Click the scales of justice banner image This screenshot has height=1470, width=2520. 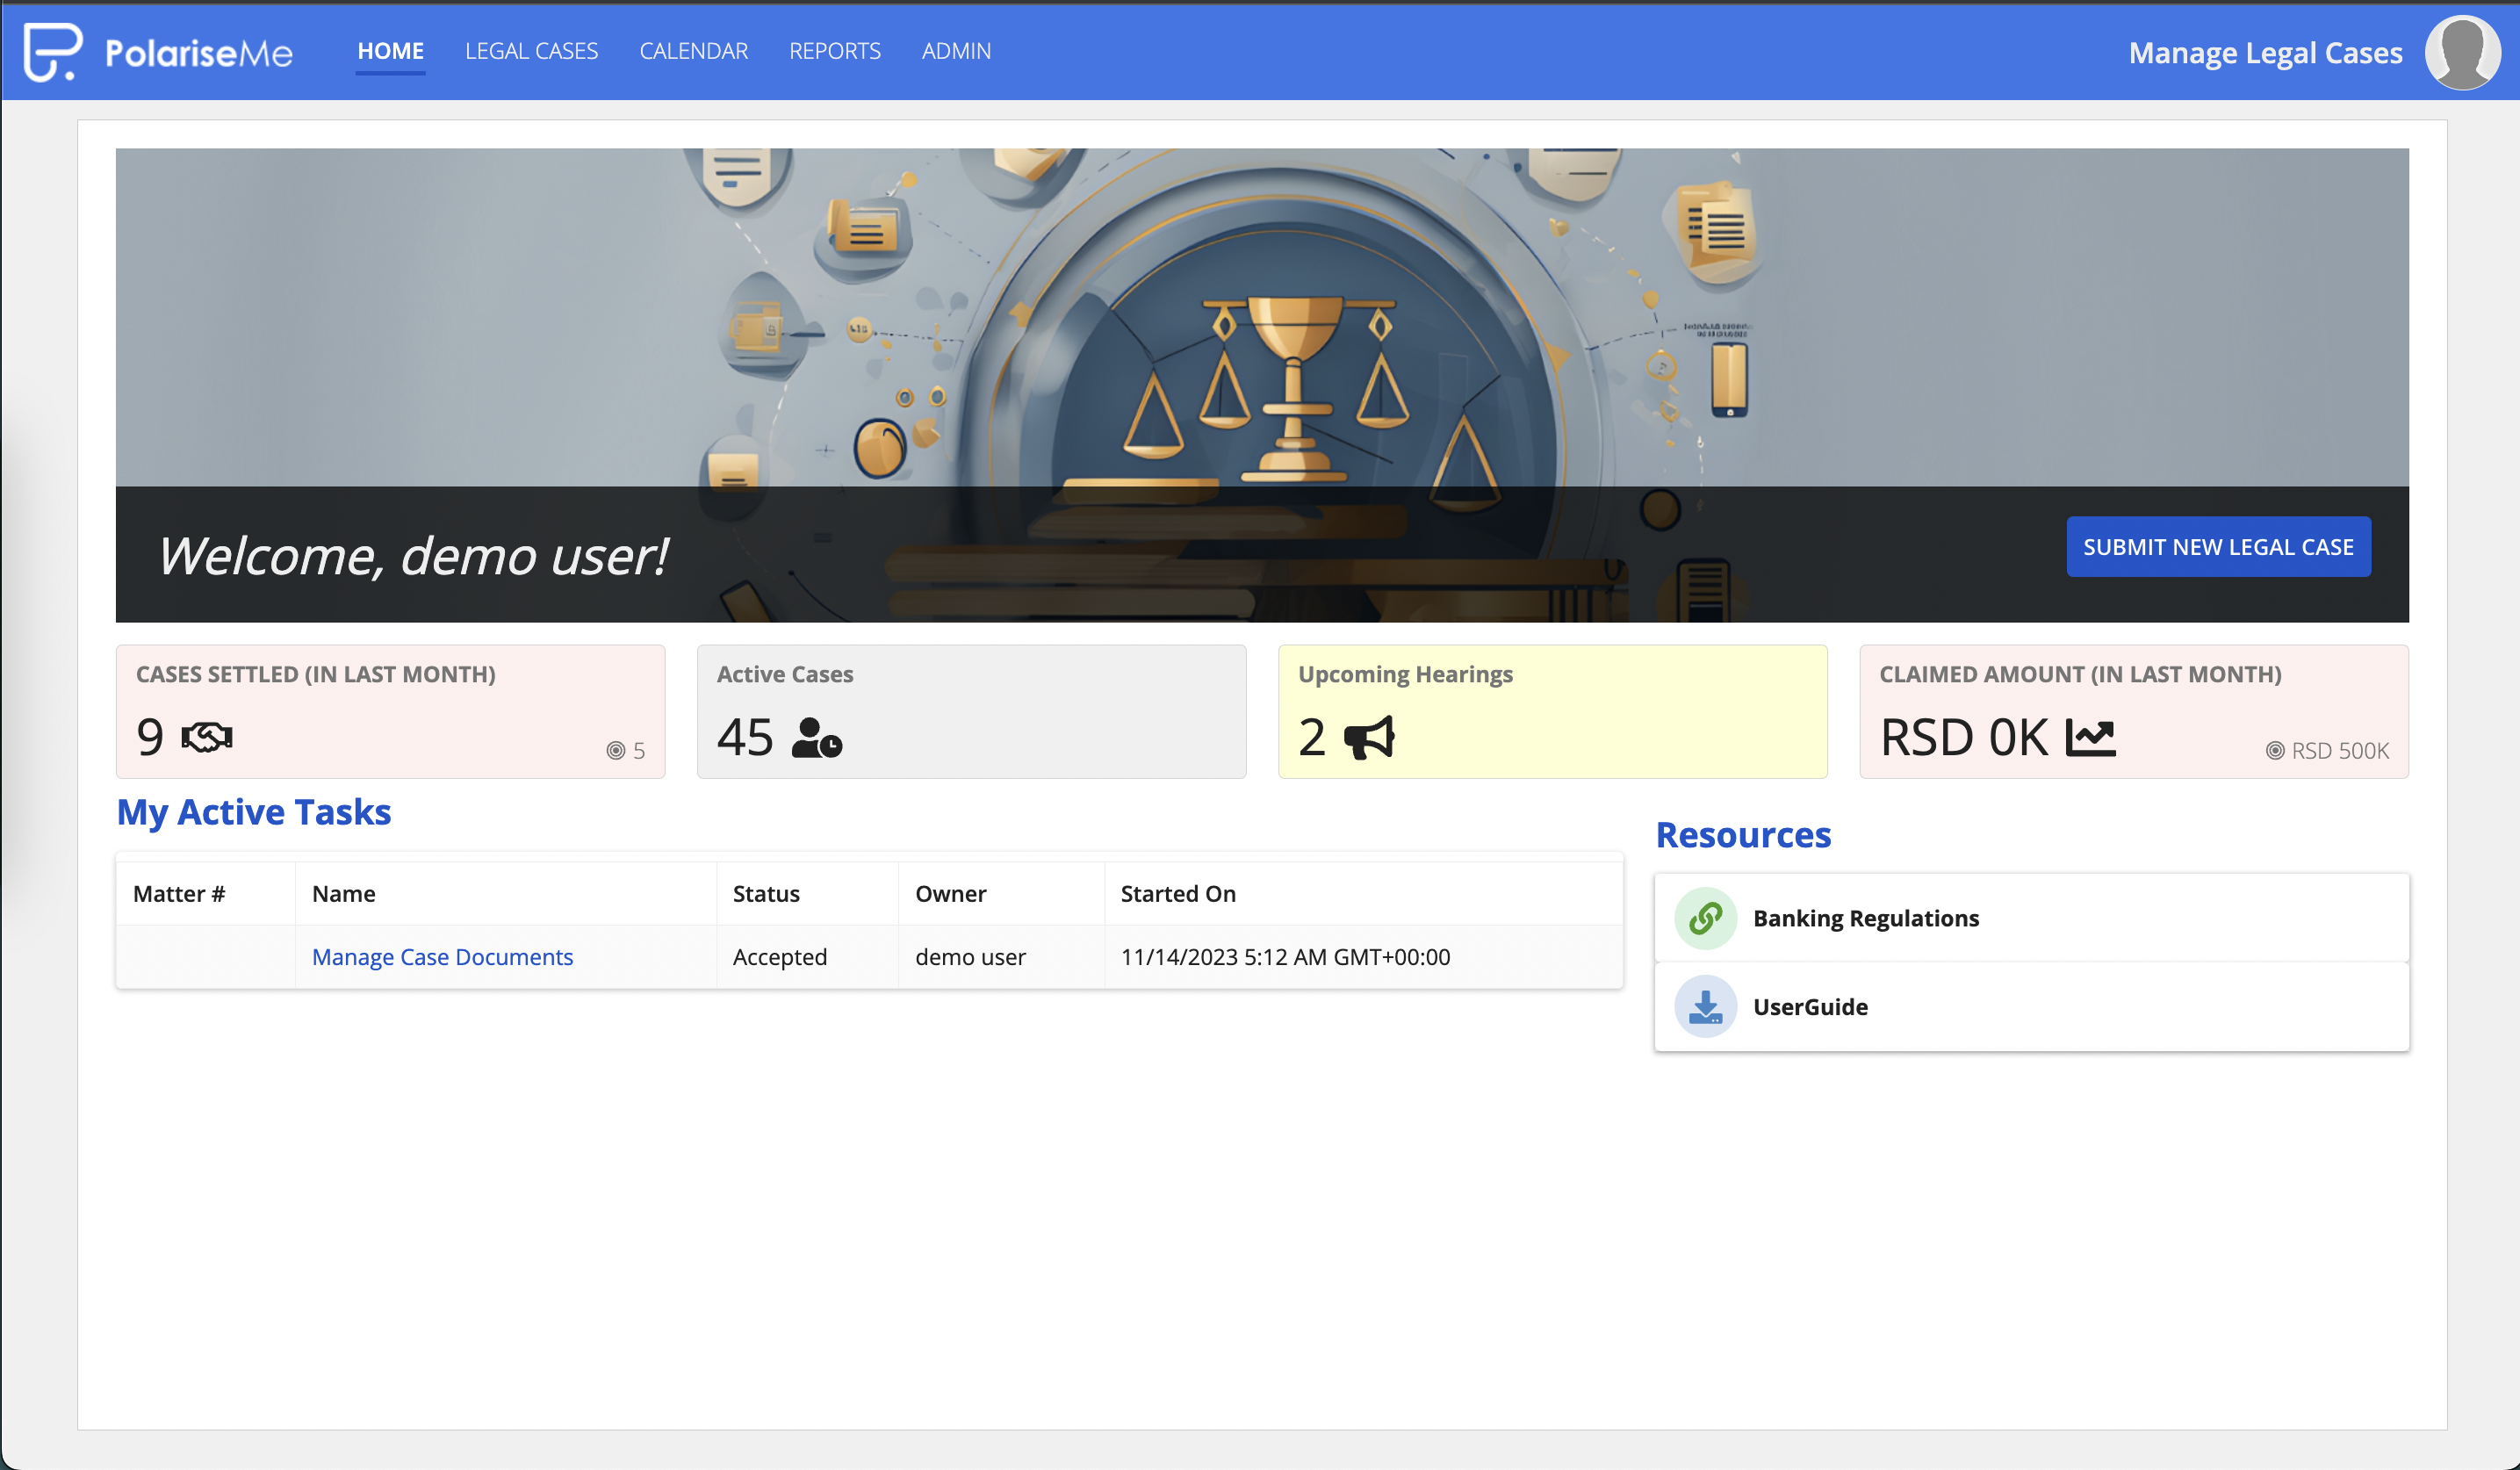point(1262,385)
